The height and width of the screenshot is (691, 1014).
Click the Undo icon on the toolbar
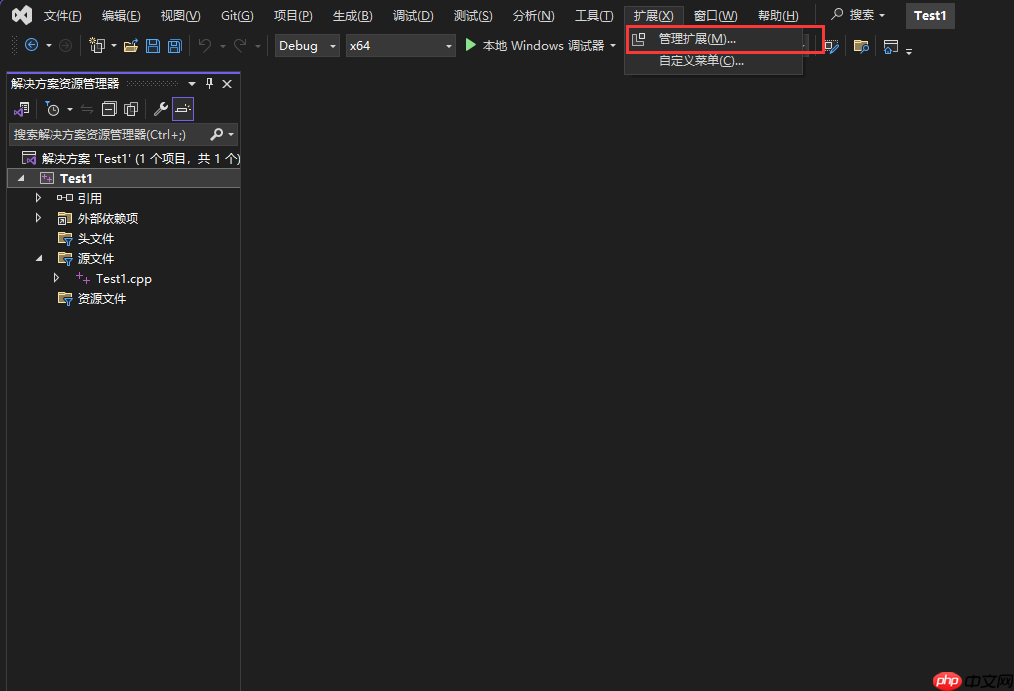click(203, 45)
